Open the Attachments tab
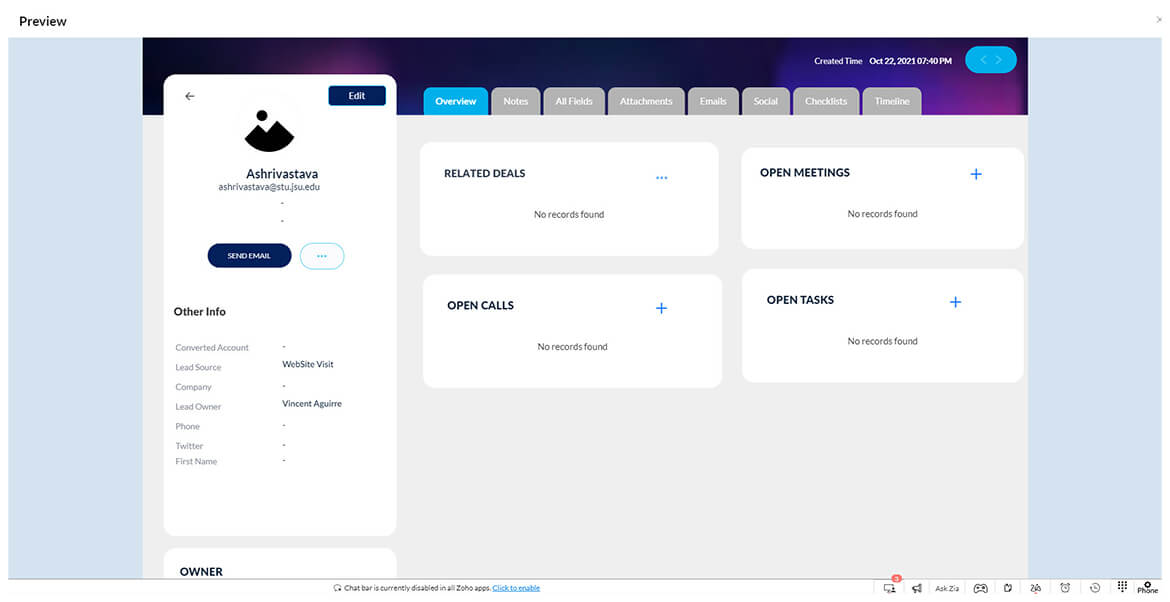Viewport: 1170px width, 602px height. [646, 101]
